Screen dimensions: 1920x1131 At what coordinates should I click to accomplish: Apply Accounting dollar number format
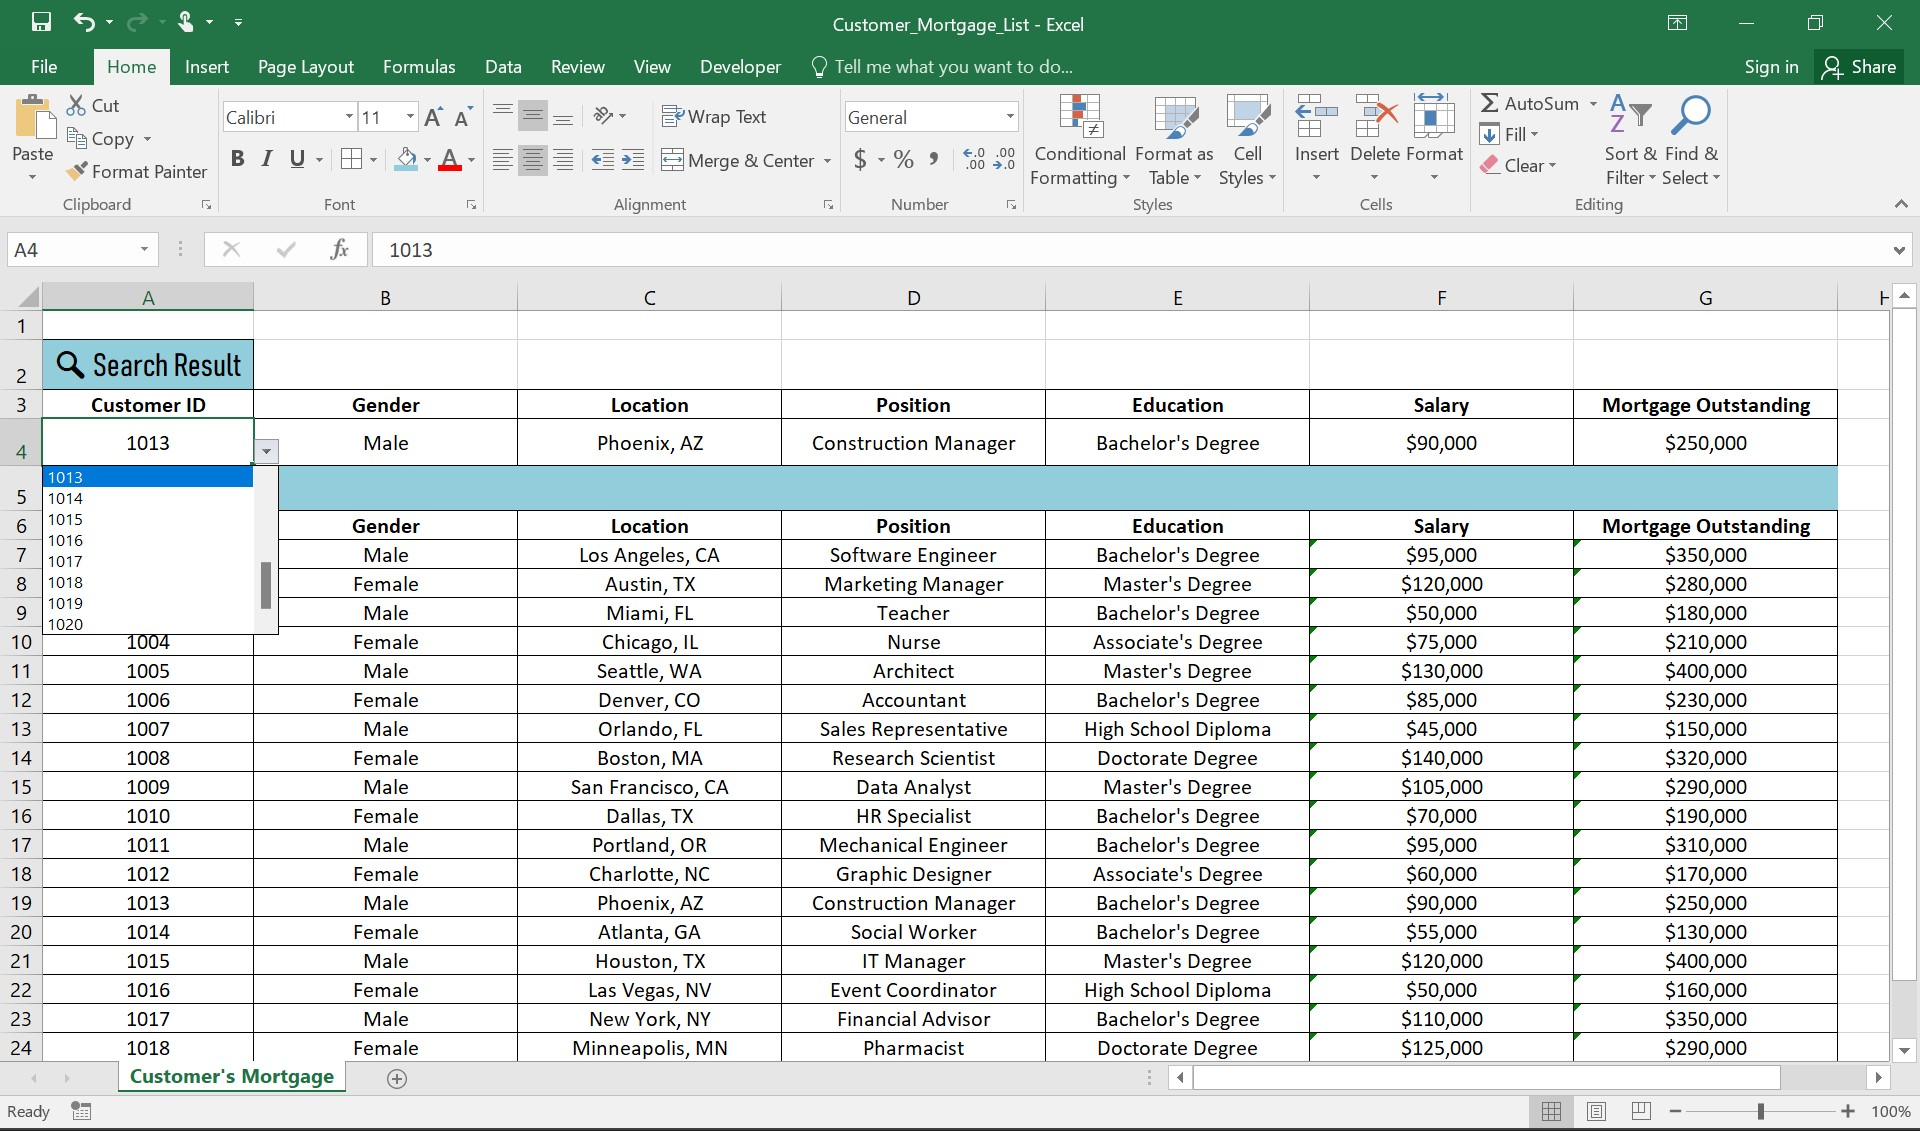pyautogui.click(x=860, y=160)
